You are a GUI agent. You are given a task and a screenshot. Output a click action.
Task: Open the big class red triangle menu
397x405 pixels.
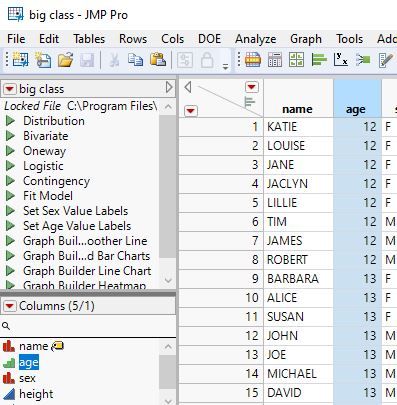point(9,89)
